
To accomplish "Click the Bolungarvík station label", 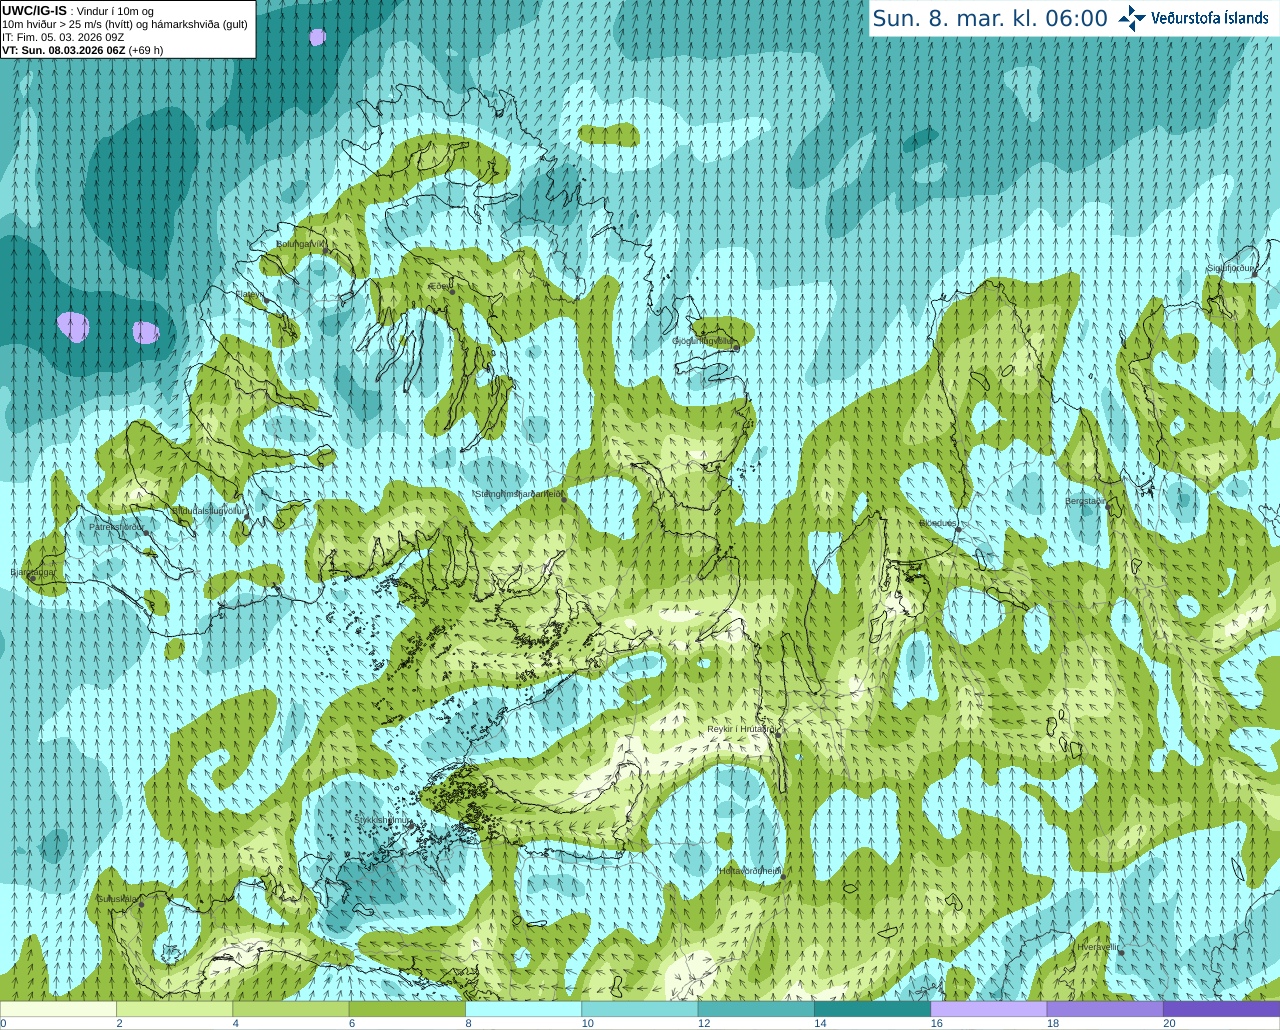I will 300,243.
